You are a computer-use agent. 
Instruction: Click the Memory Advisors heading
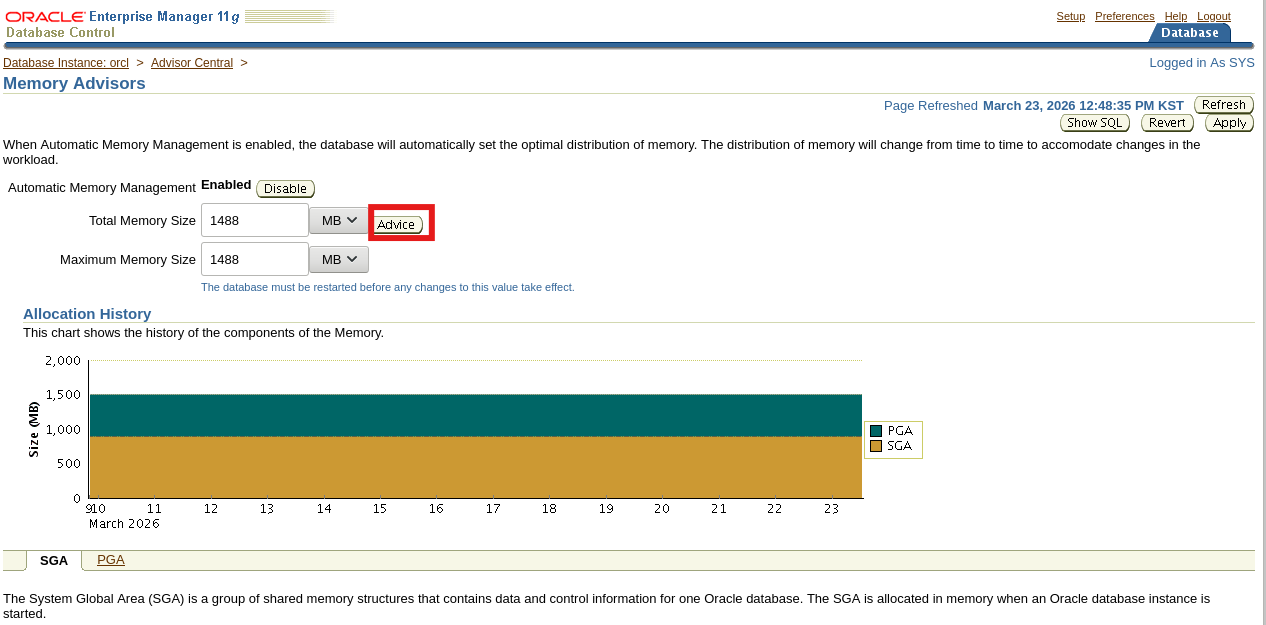click(x=74, y=84)
